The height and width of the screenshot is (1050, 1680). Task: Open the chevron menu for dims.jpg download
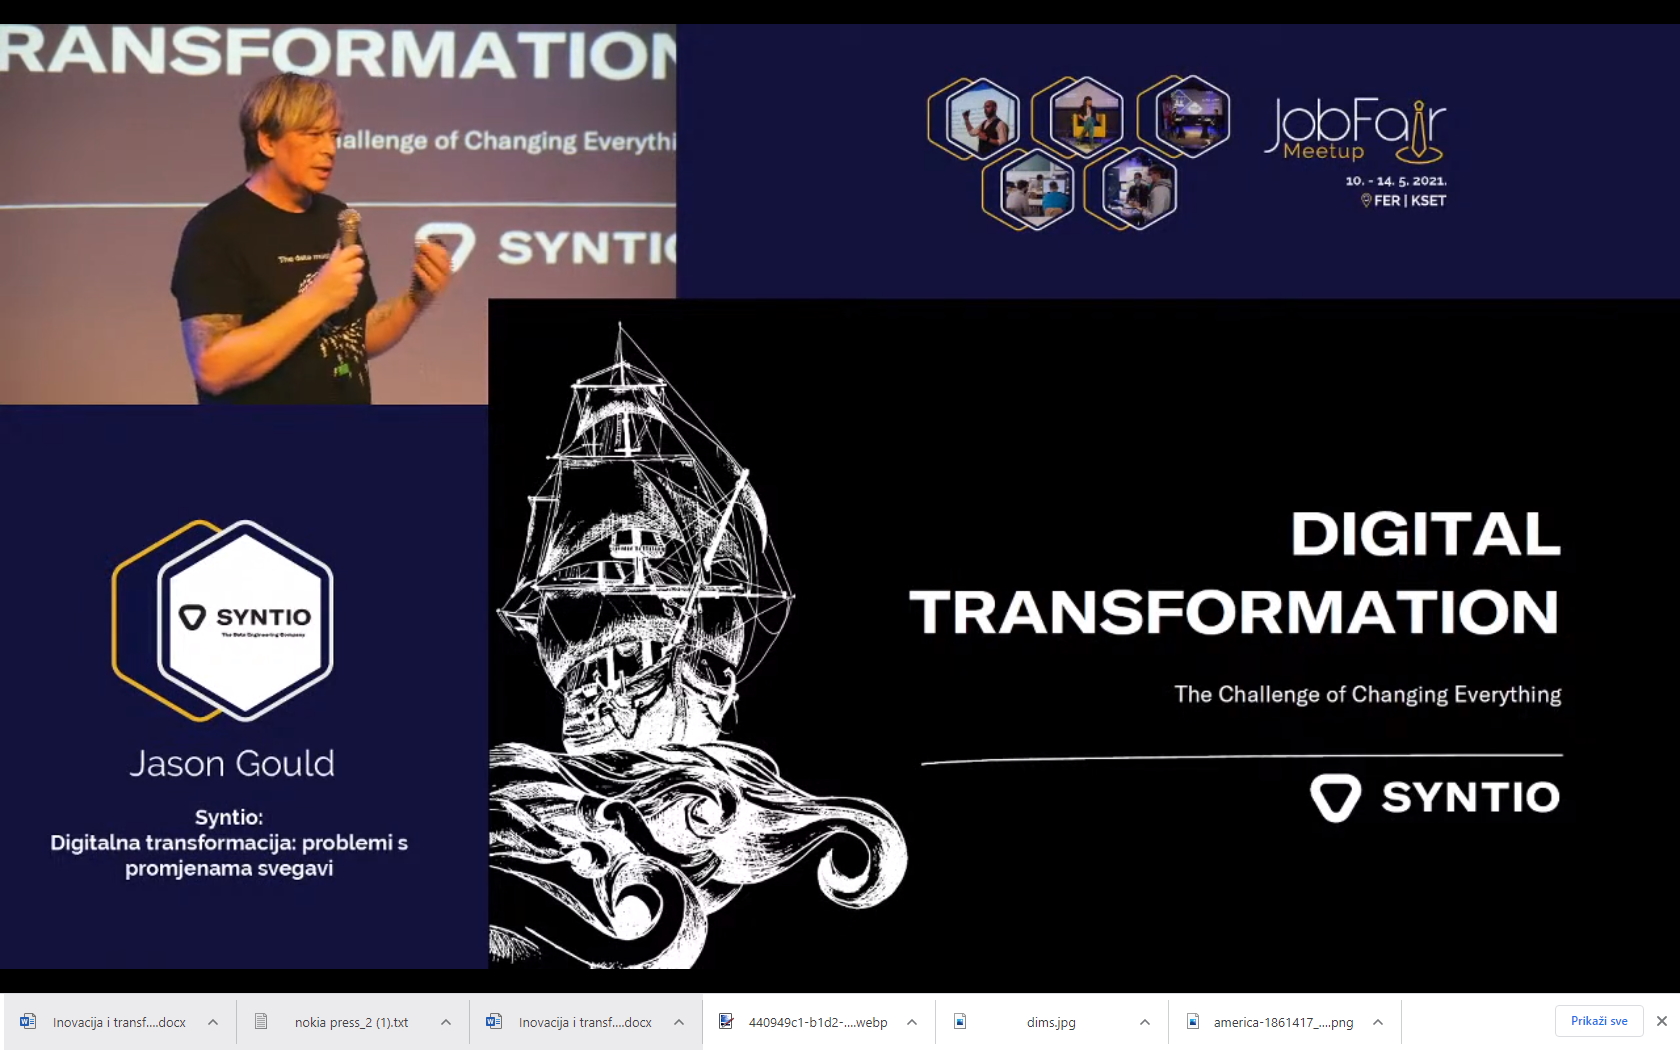(x=1145, y=1022)
